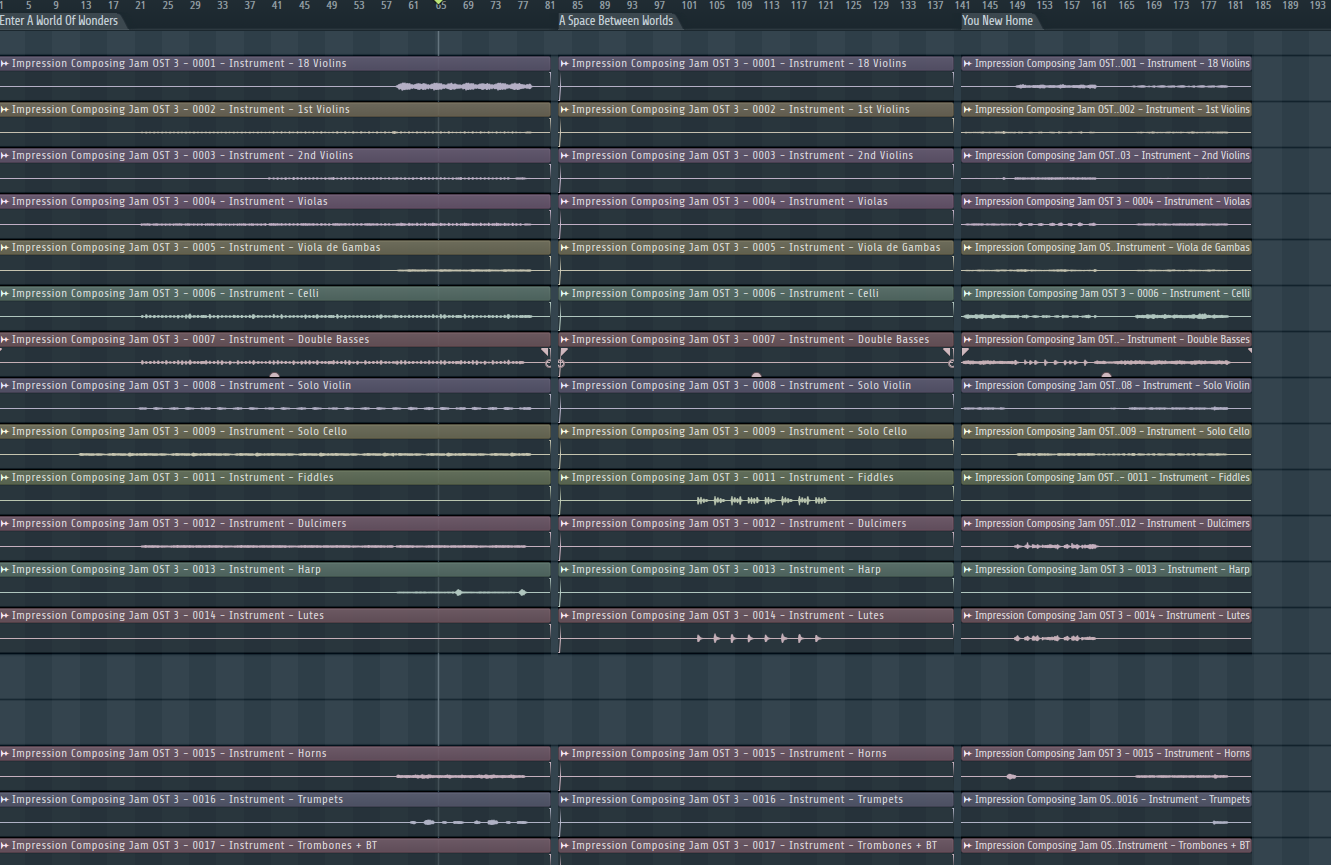This screenshot has width=1331, height=865.
Task: Open Harp clip menu, A Space Between Worlds
Action: 565,570
